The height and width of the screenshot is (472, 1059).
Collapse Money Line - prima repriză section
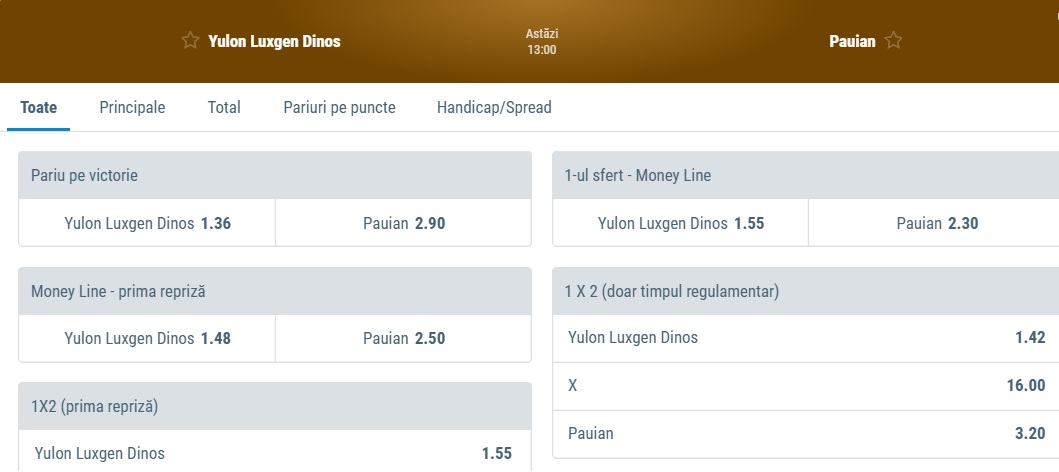[274, 291]
